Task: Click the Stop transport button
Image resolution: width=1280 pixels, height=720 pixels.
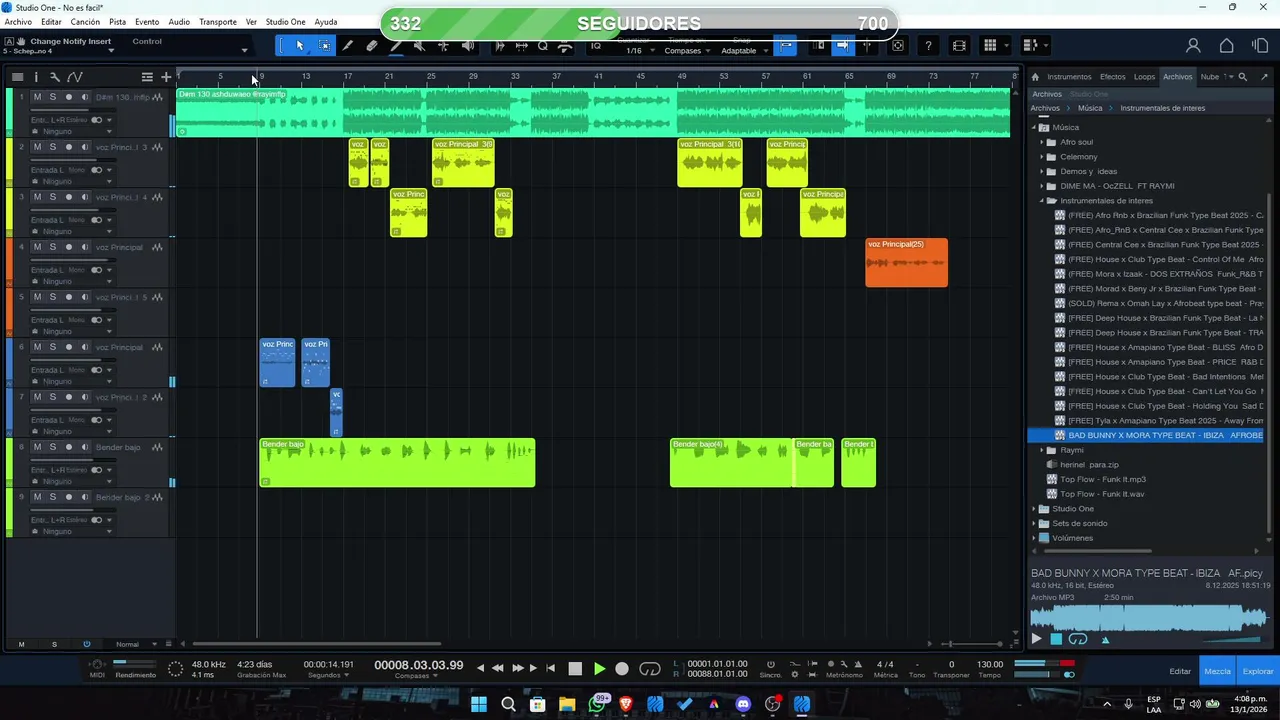Action: click(x=575, y=669)
